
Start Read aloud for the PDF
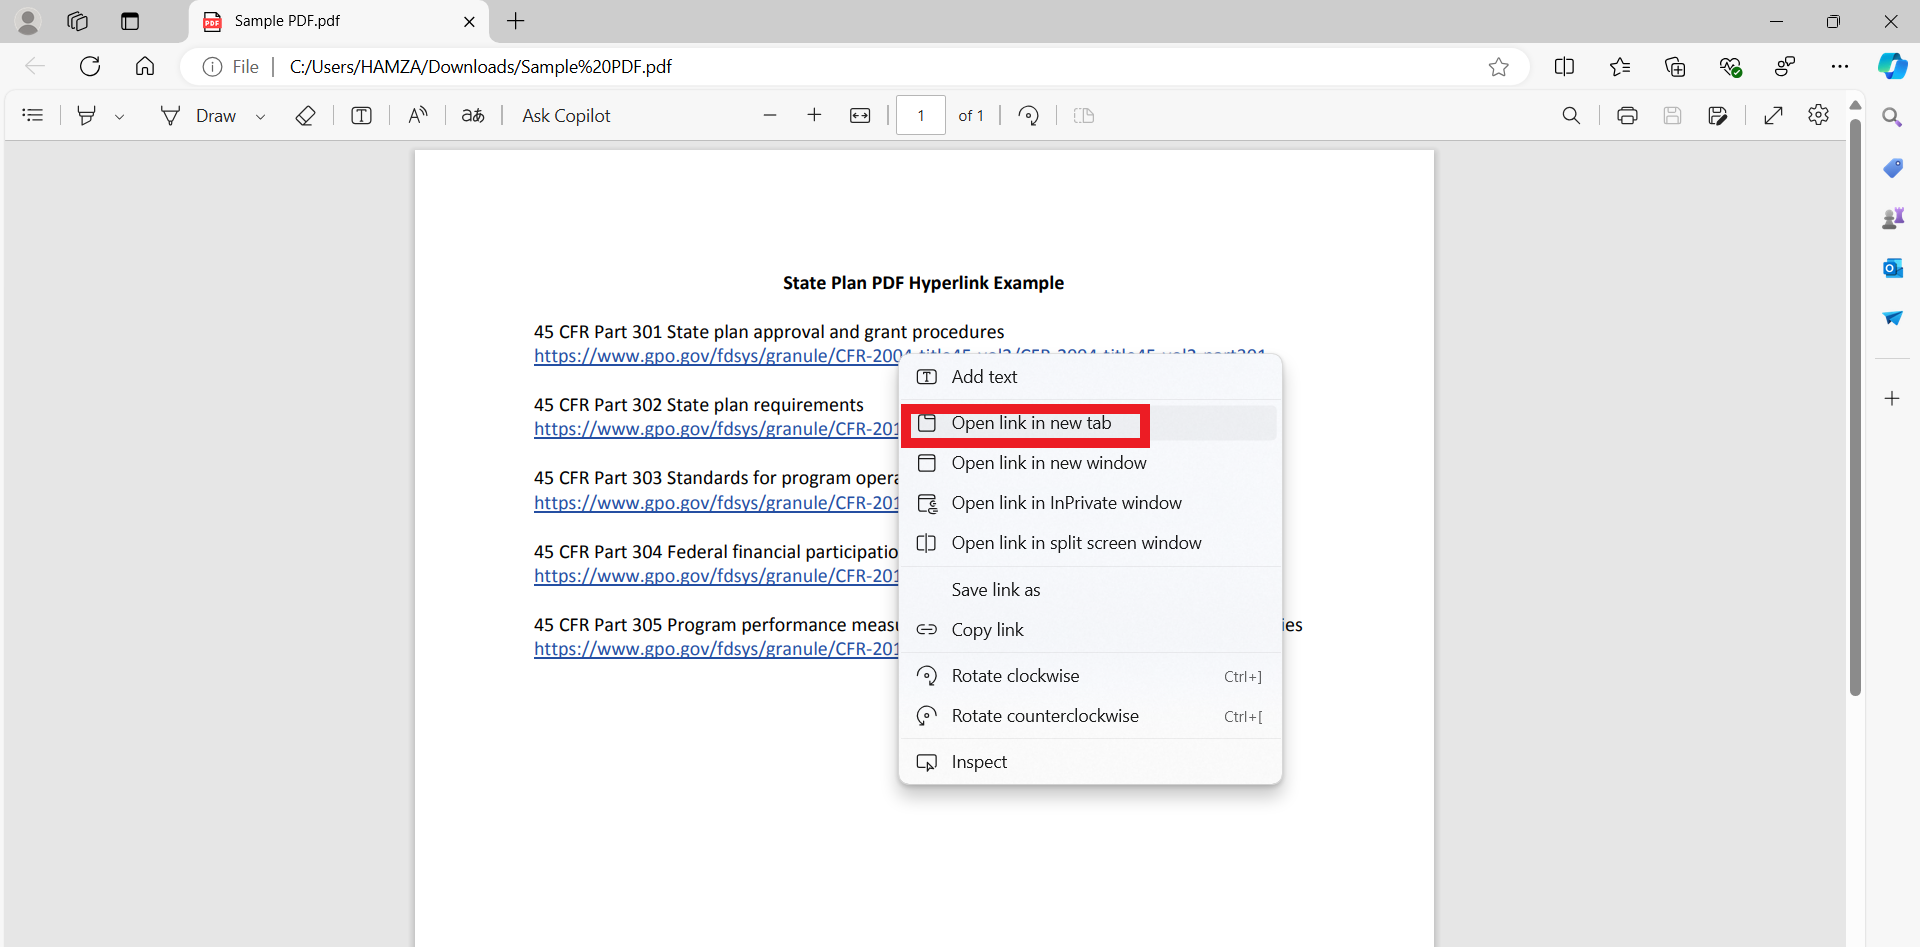pyautogui.click(x=417, y=115)
